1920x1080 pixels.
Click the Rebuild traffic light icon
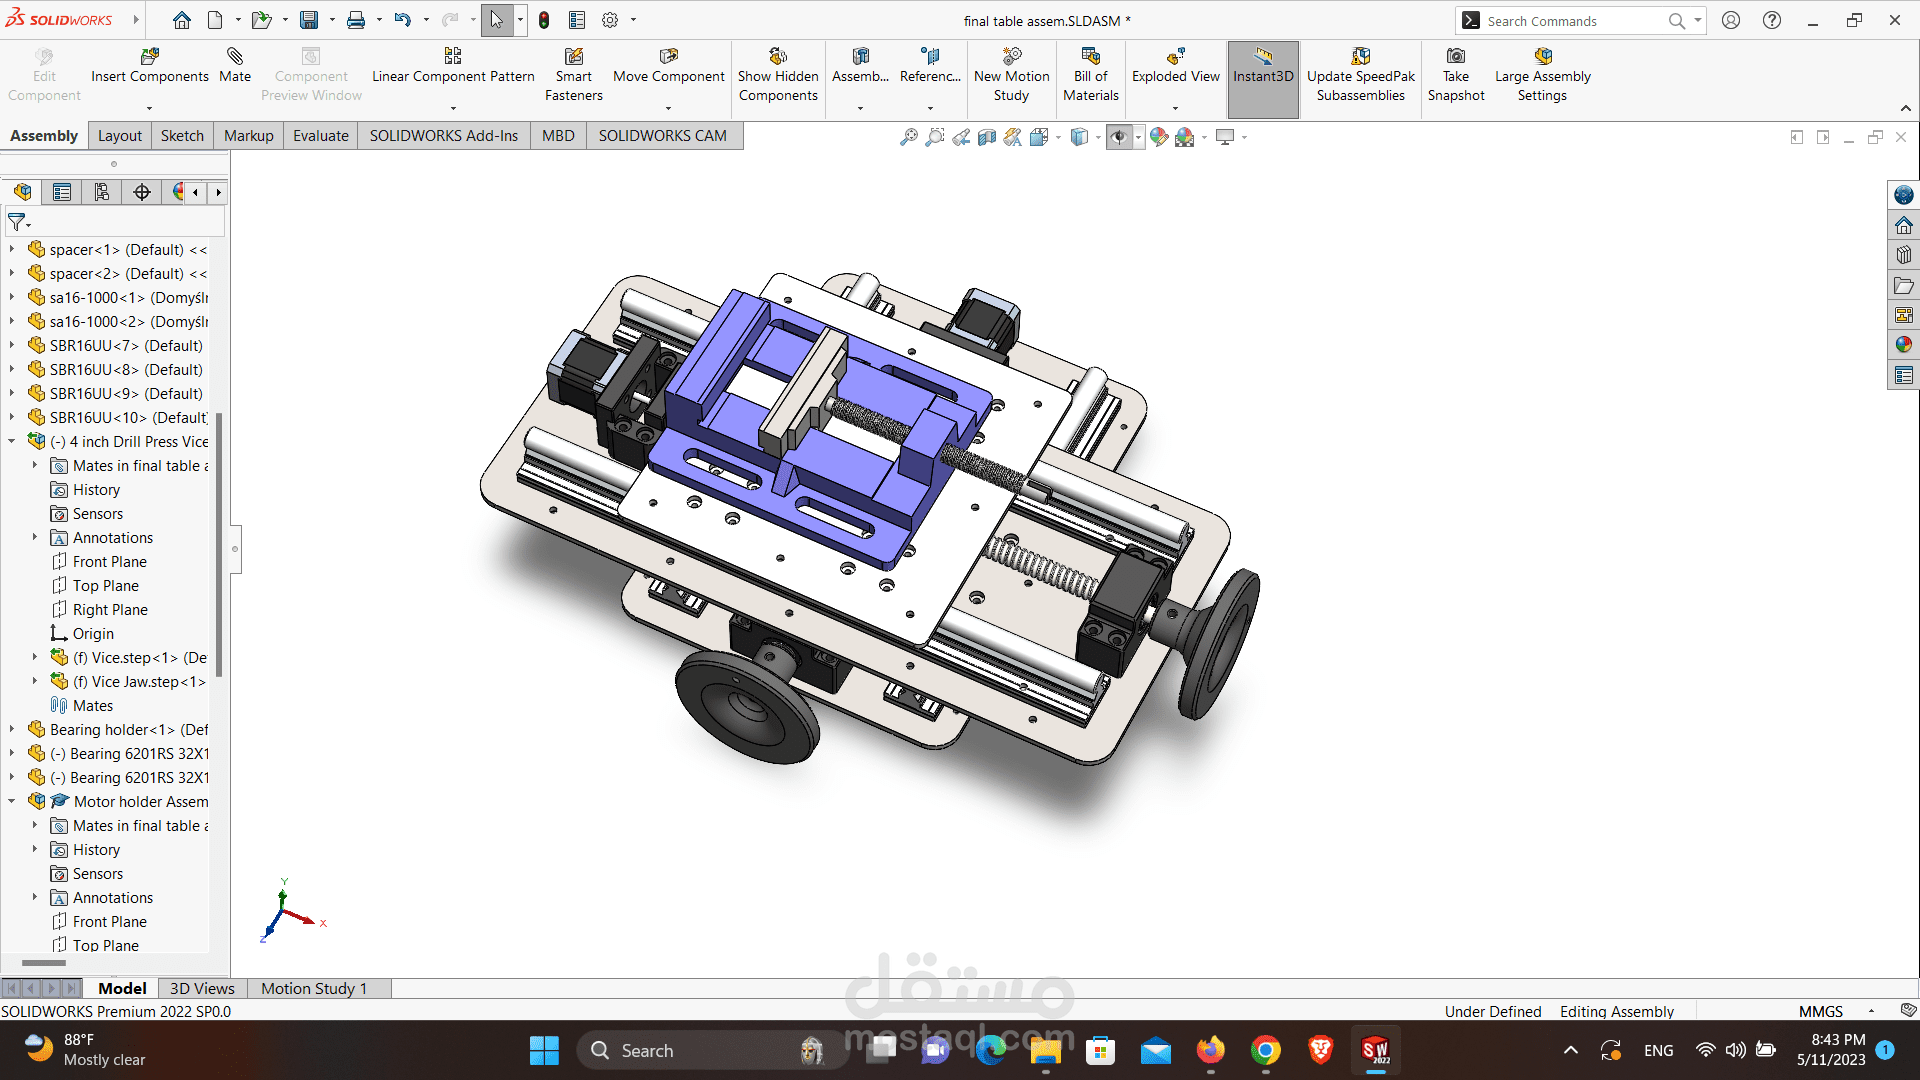pyautogui.click(x=544, y=20)
